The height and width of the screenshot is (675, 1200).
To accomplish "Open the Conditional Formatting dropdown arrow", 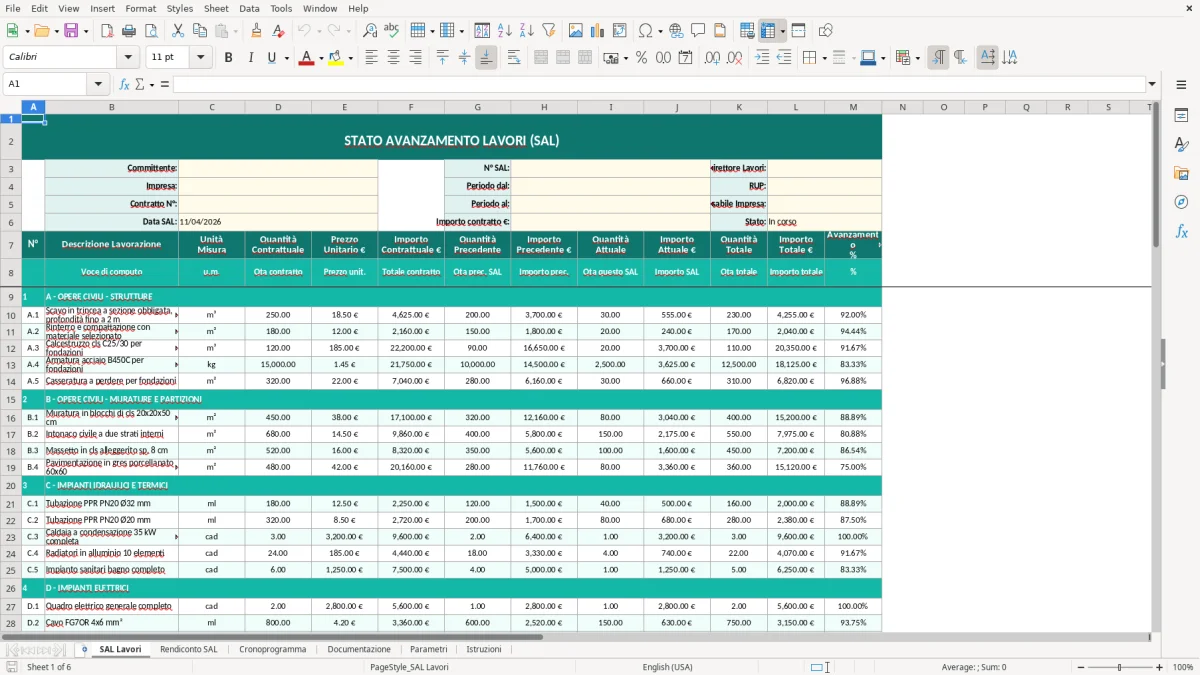I will click(x=917, y=58).
